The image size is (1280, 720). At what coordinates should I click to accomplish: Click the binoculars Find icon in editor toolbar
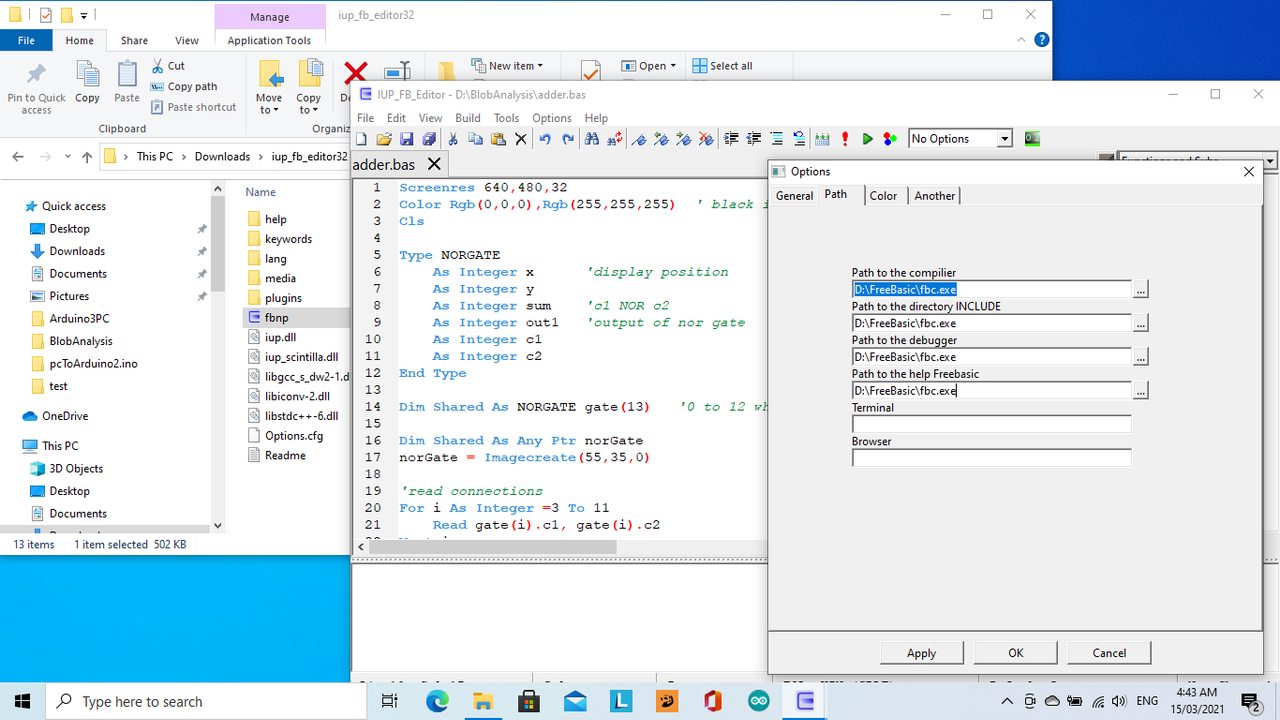pos(592,139)
